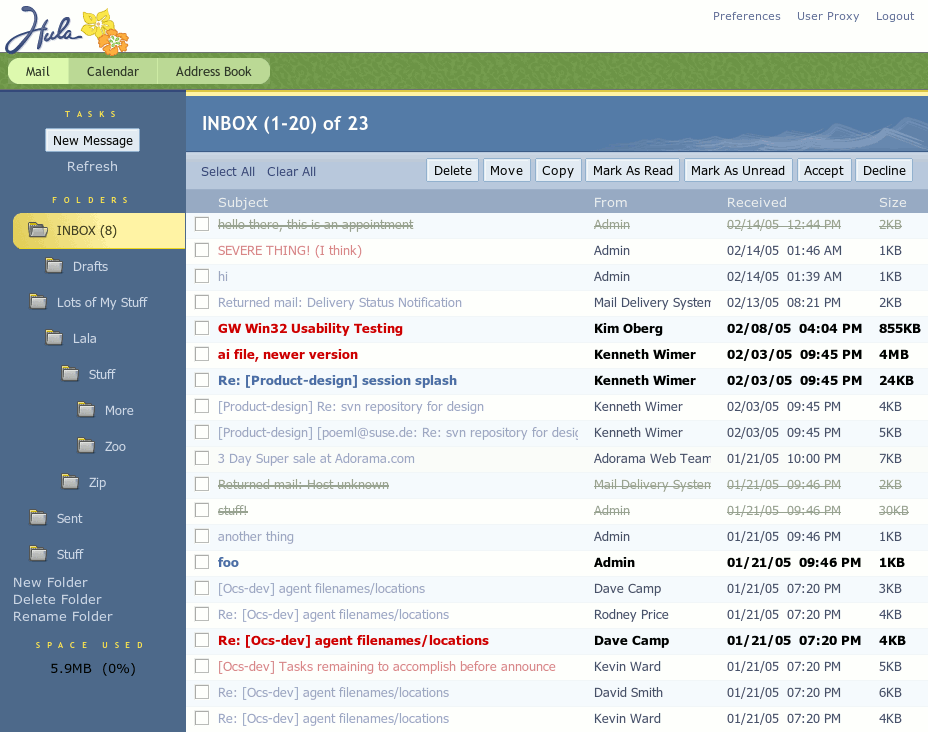
Task: Click the Drafts folder icon
Action: [x=54, y=266]
